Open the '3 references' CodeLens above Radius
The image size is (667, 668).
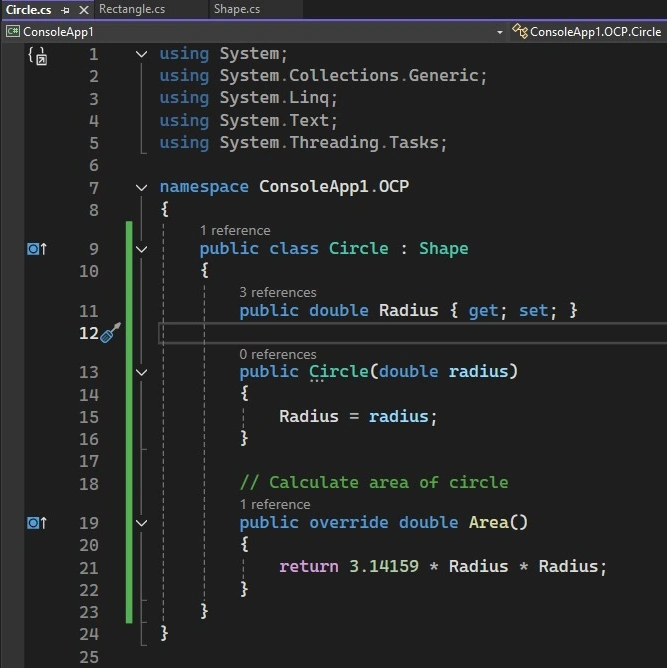(278, 293)
